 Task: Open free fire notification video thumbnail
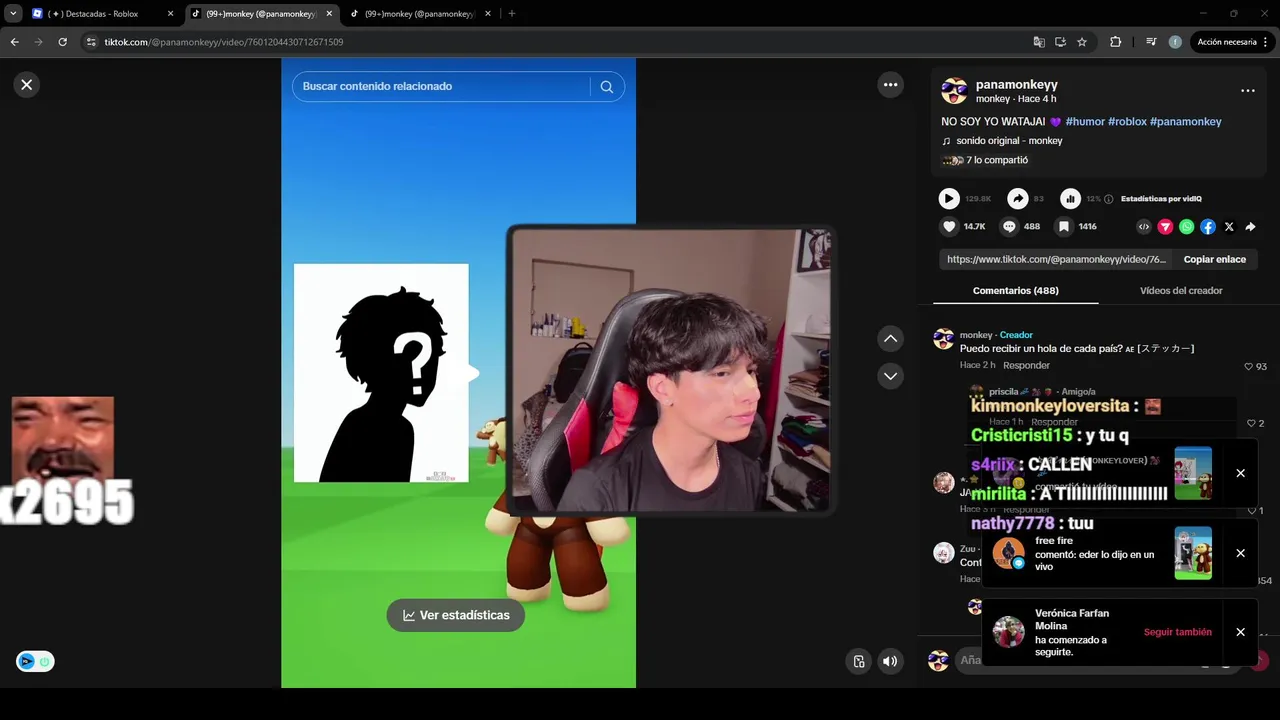[x=1193, y=553]
